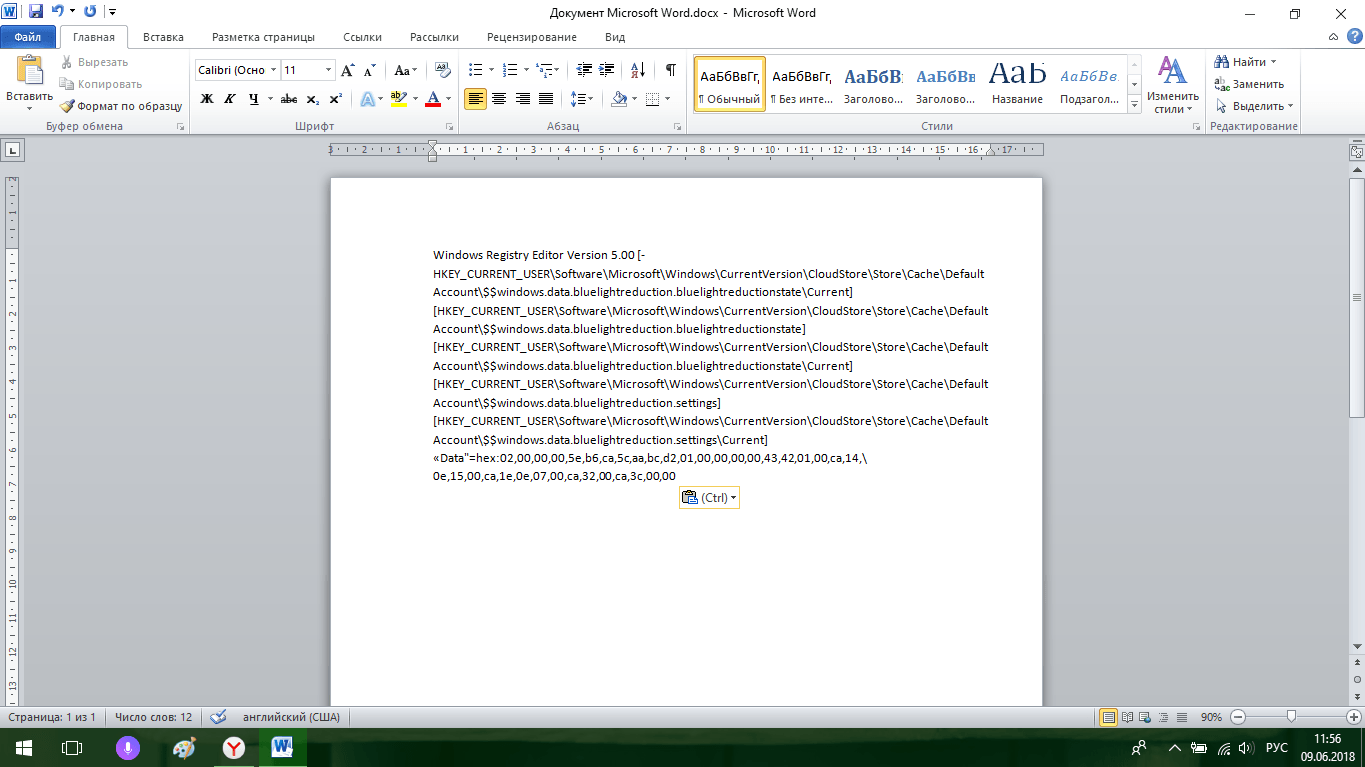This screenshot has width=1365, height=767.
Task: Click Страница: 1 из 1 status
Action: coord(52,717)
